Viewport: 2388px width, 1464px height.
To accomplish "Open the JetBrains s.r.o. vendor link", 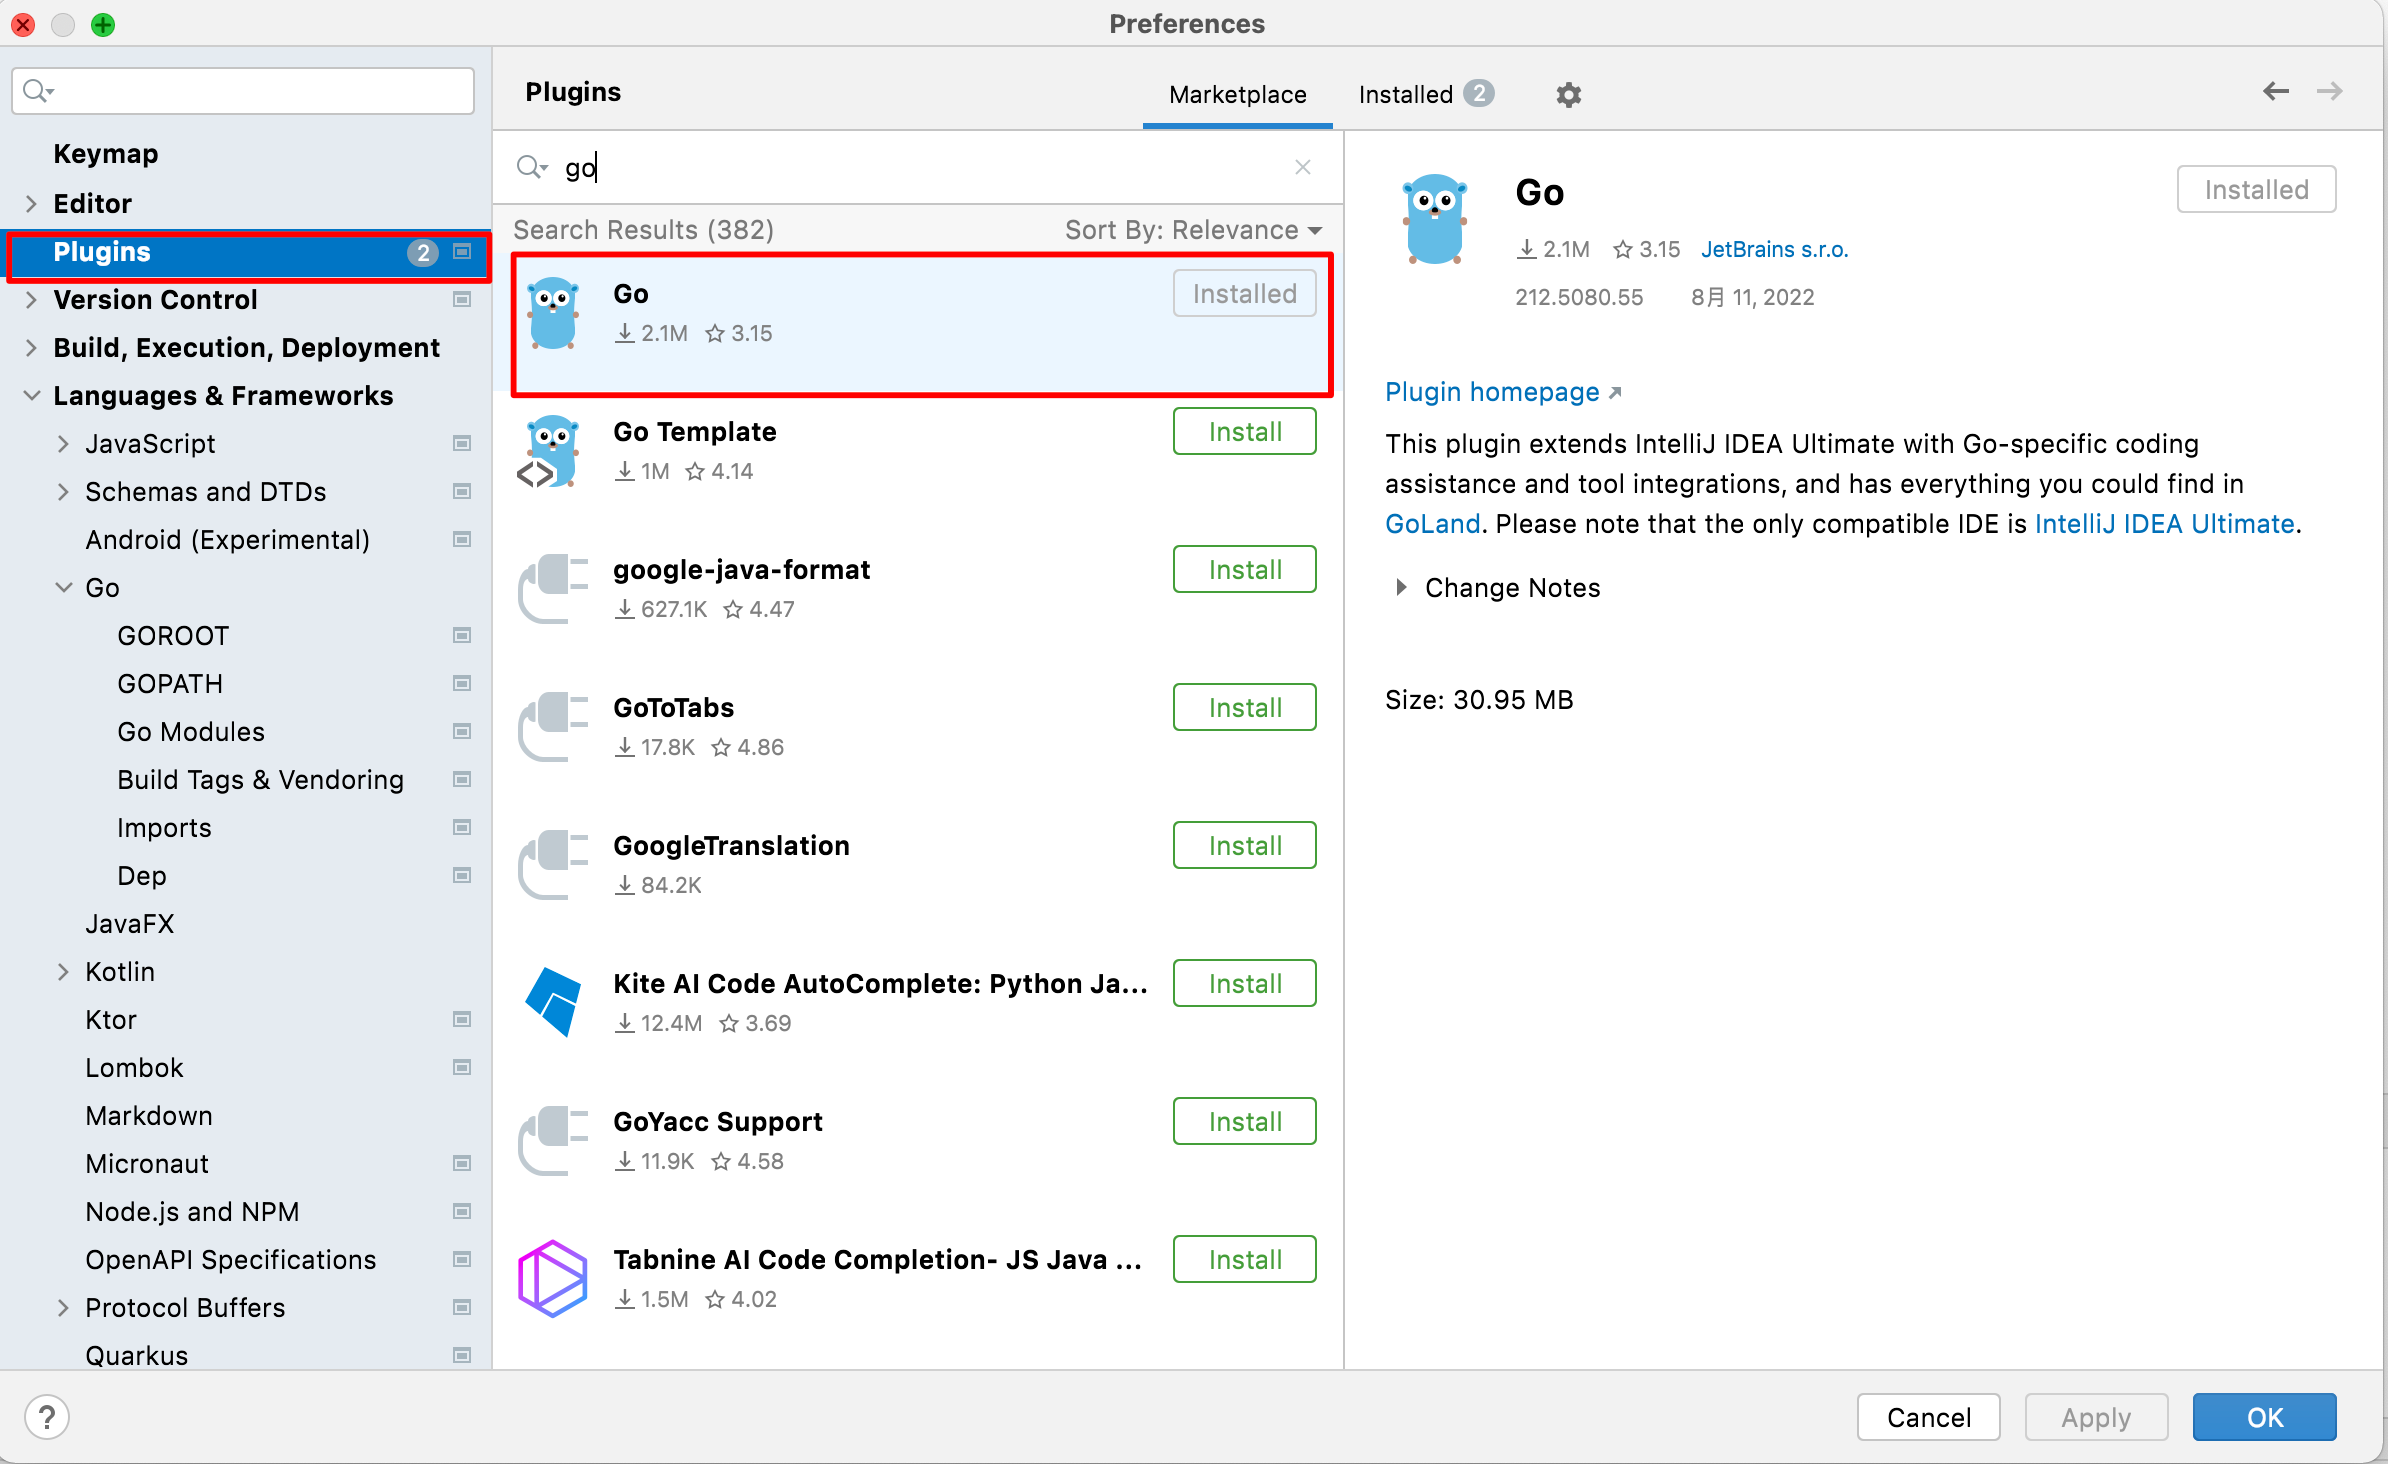I will tap(1774, 250).
